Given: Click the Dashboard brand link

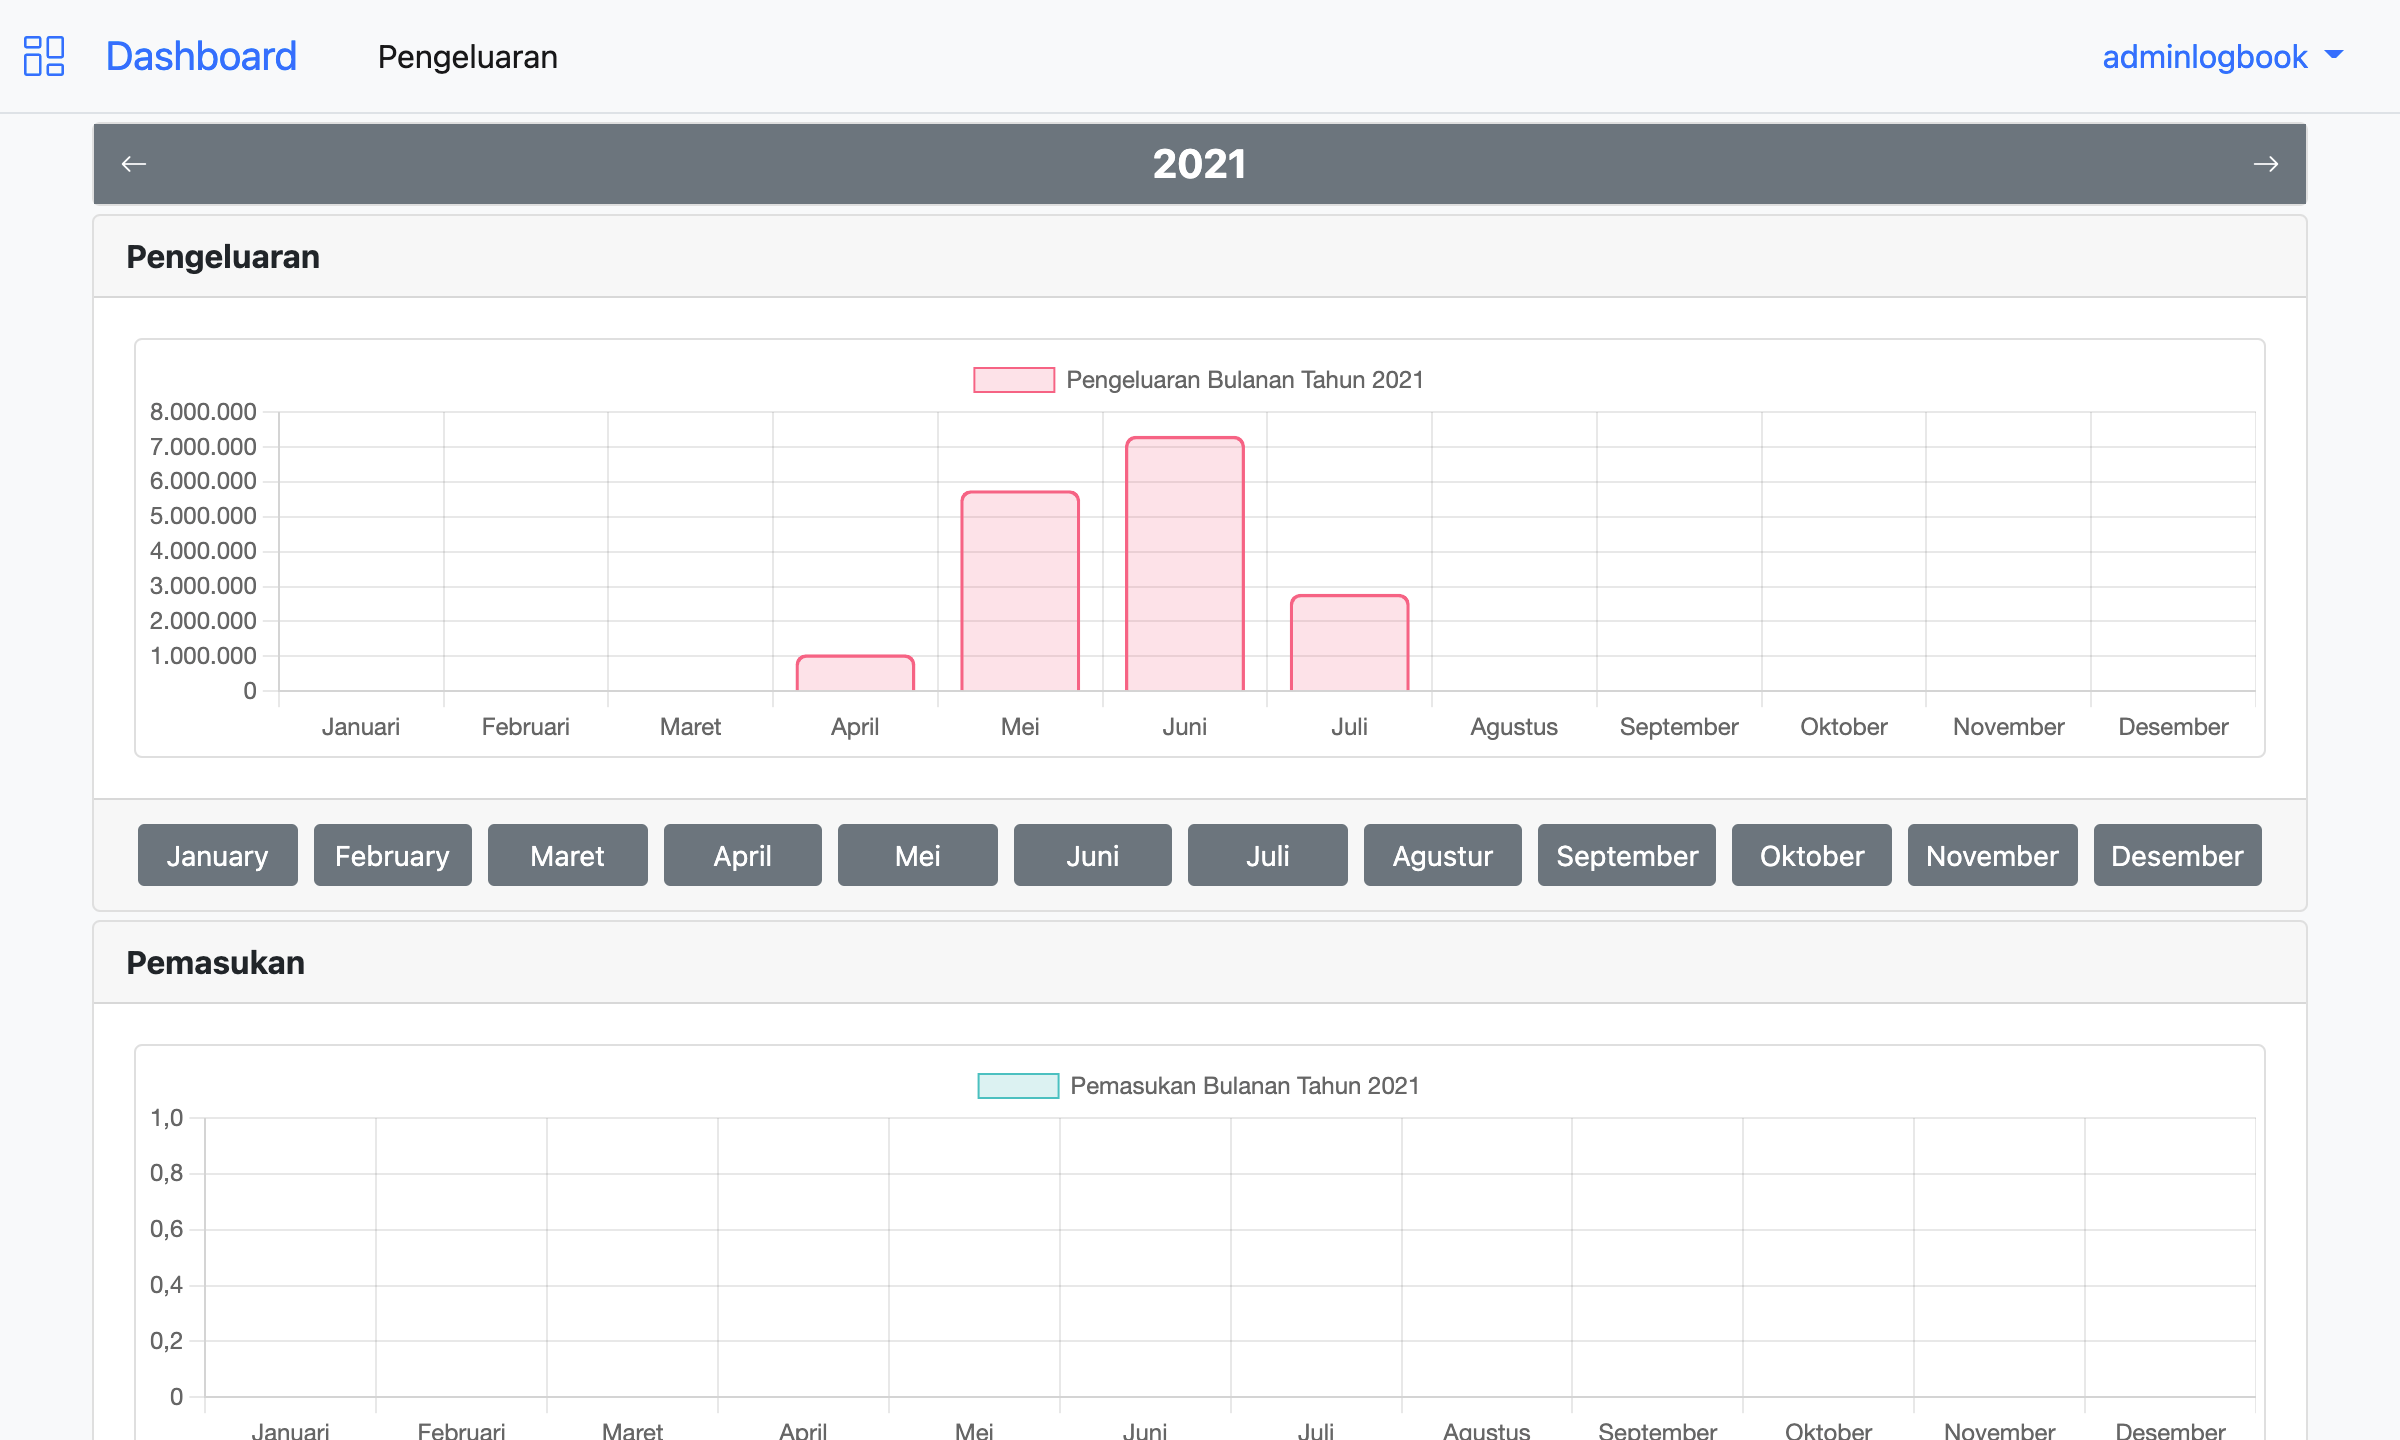Looking at the screenshot, I should click(201, 57).
